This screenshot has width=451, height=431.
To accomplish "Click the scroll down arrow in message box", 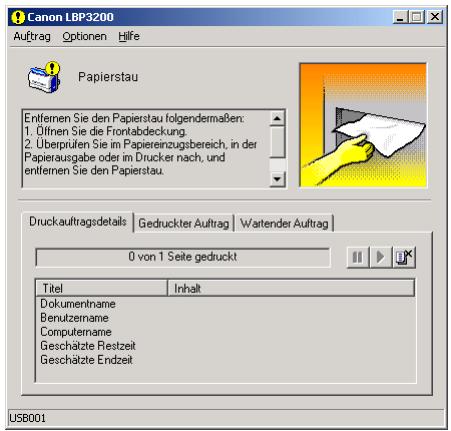I will 277,179.
